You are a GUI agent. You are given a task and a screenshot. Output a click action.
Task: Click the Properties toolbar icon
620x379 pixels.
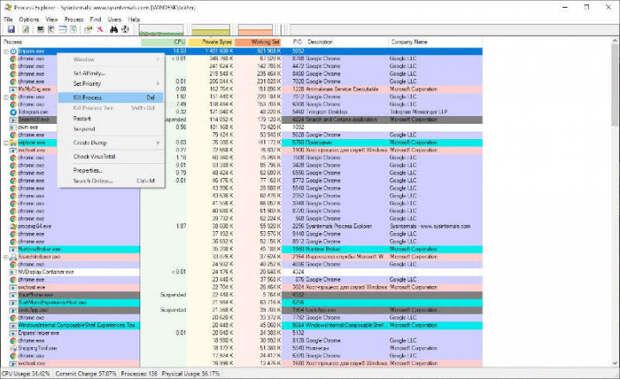(x=88, y=29)
